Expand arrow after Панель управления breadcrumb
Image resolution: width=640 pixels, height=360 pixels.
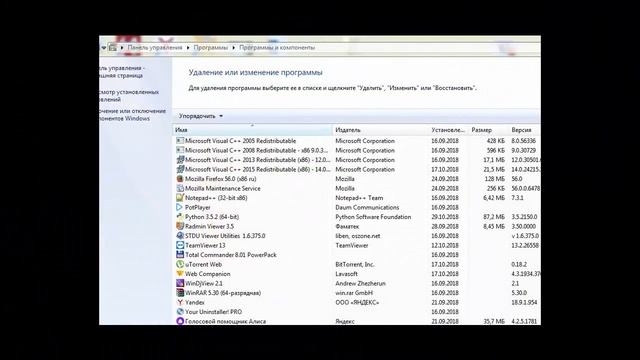tap(188, 47)
